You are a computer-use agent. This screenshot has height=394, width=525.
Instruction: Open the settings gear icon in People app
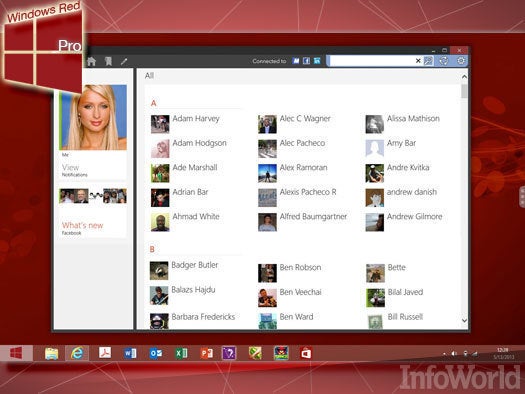pyautogui.click(x=461, y=61)
